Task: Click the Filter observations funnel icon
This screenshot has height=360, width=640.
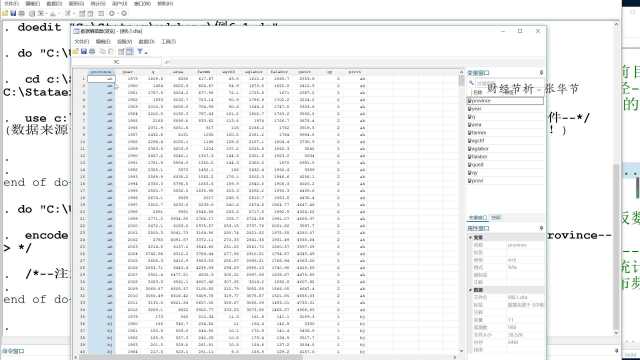Action: (x=140, y=51)
